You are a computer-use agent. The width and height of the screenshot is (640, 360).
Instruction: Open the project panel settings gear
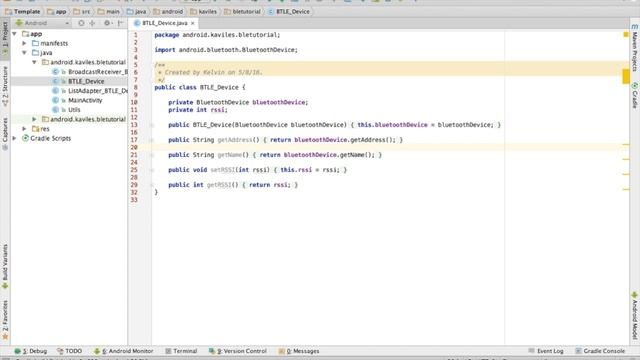[x=107, y=23]
